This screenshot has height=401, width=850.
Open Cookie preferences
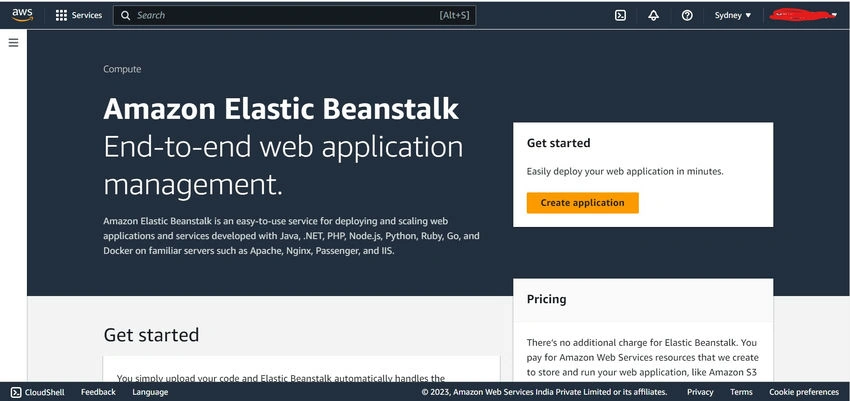coord(803,392)
